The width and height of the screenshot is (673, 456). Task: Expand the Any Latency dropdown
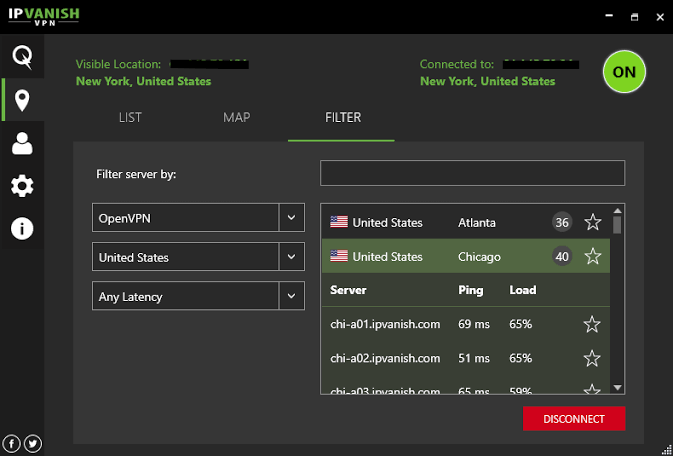[x=291, y=296]
